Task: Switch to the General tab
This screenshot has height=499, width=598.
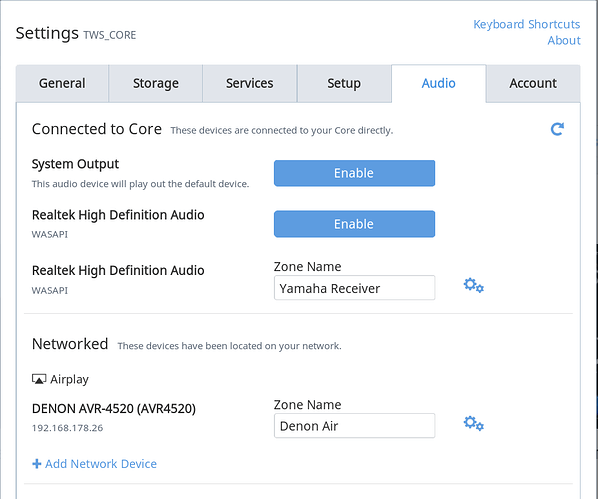Action: (62, 84)
